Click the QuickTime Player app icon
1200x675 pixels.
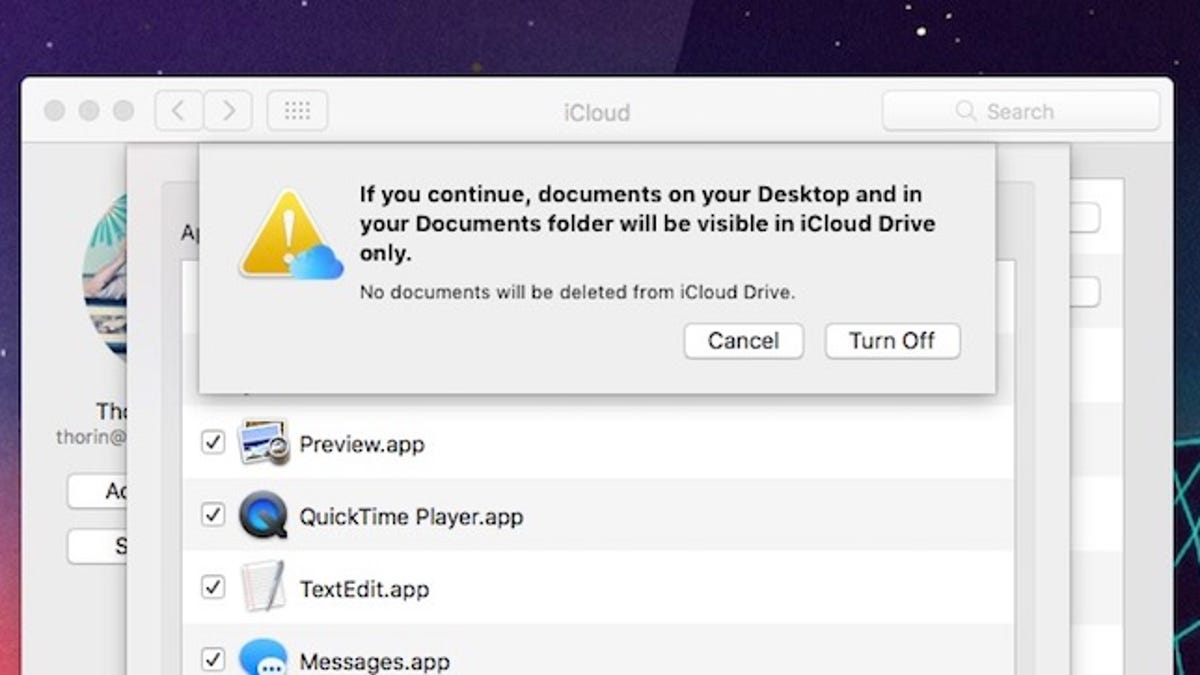click(x=263, y=516)
